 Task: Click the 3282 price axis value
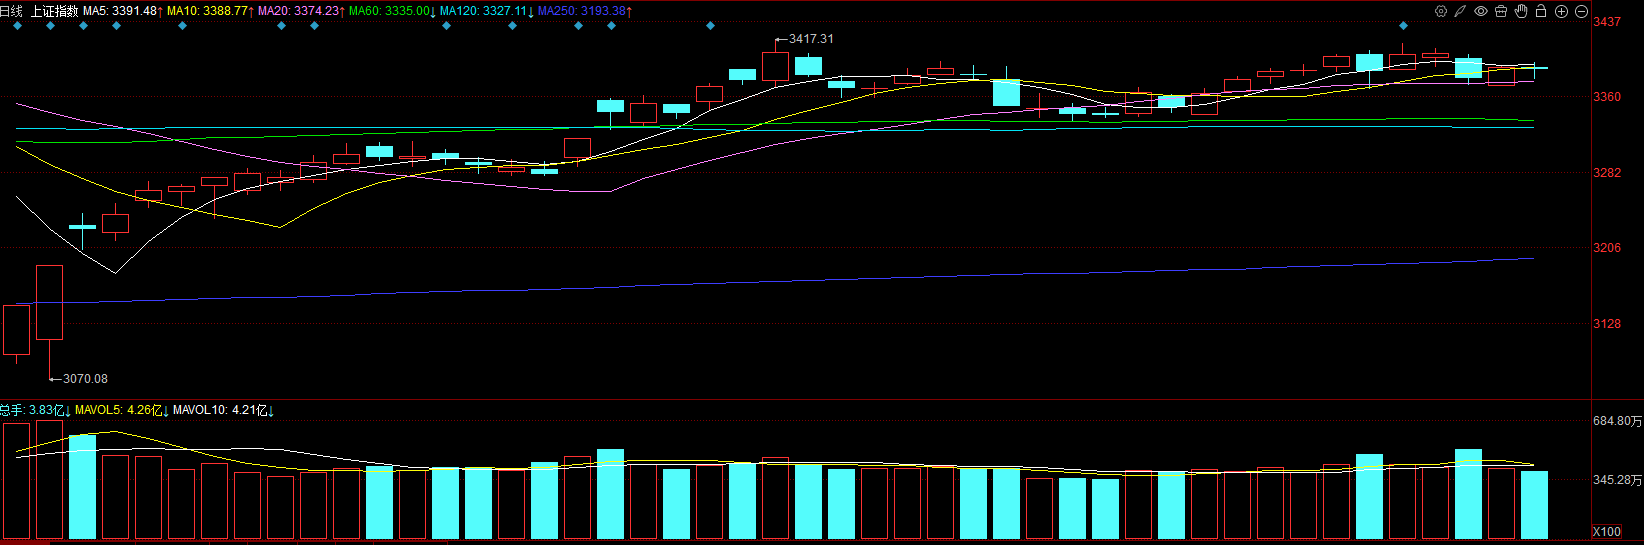[x=1607, y=173]
